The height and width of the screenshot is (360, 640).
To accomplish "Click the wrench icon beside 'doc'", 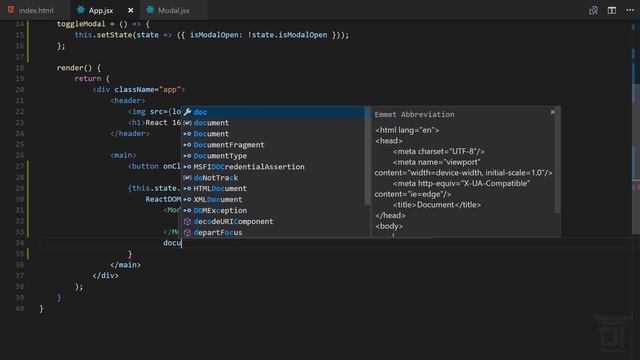I will pos(187,112).
